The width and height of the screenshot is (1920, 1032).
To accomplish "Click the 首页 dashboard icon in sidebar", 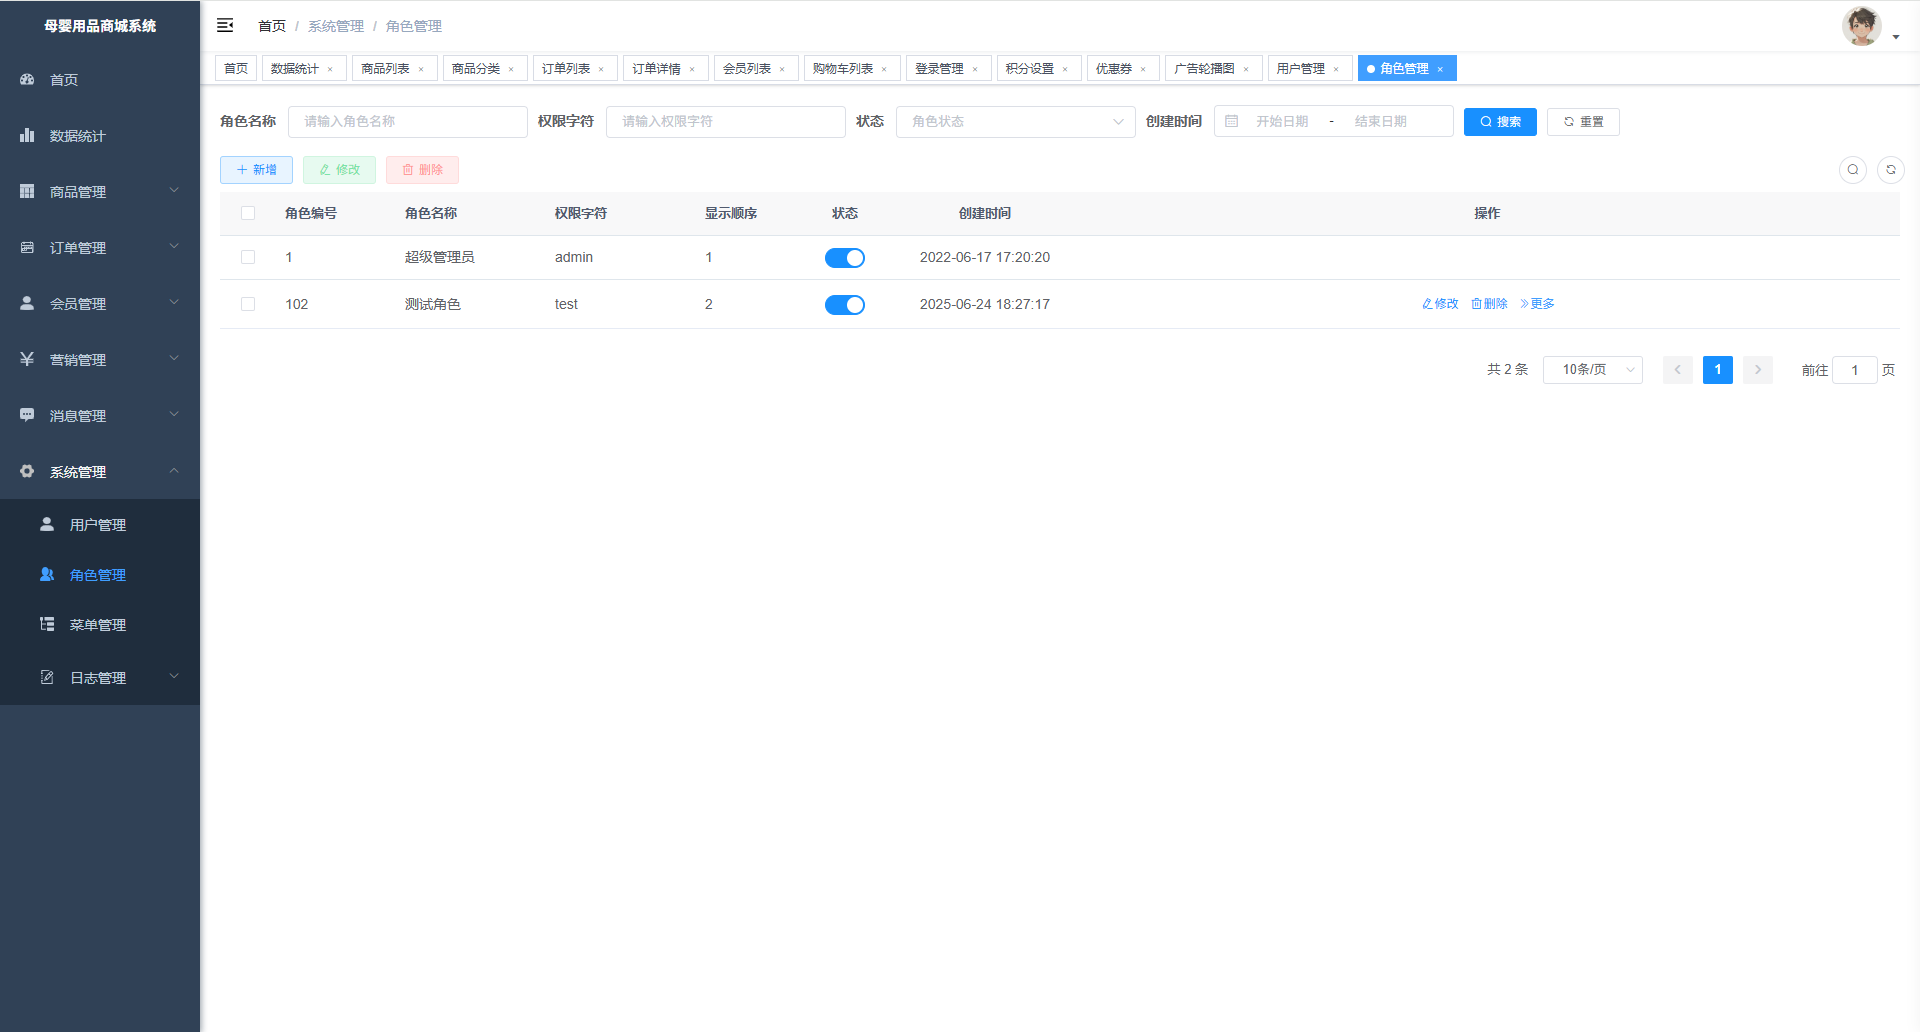I will coord(27,79).
